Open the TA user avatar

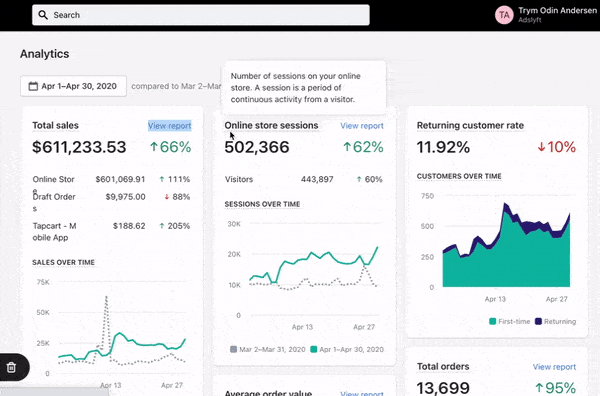click(504, 15)
